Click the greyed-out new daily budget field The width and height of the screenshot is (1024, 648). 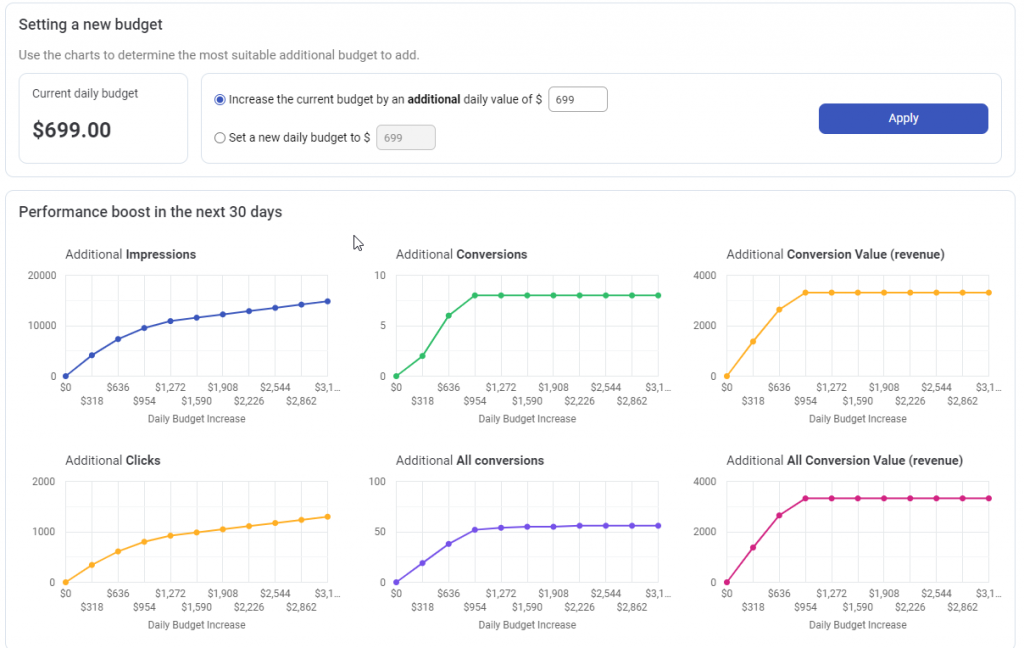[405, 138]
